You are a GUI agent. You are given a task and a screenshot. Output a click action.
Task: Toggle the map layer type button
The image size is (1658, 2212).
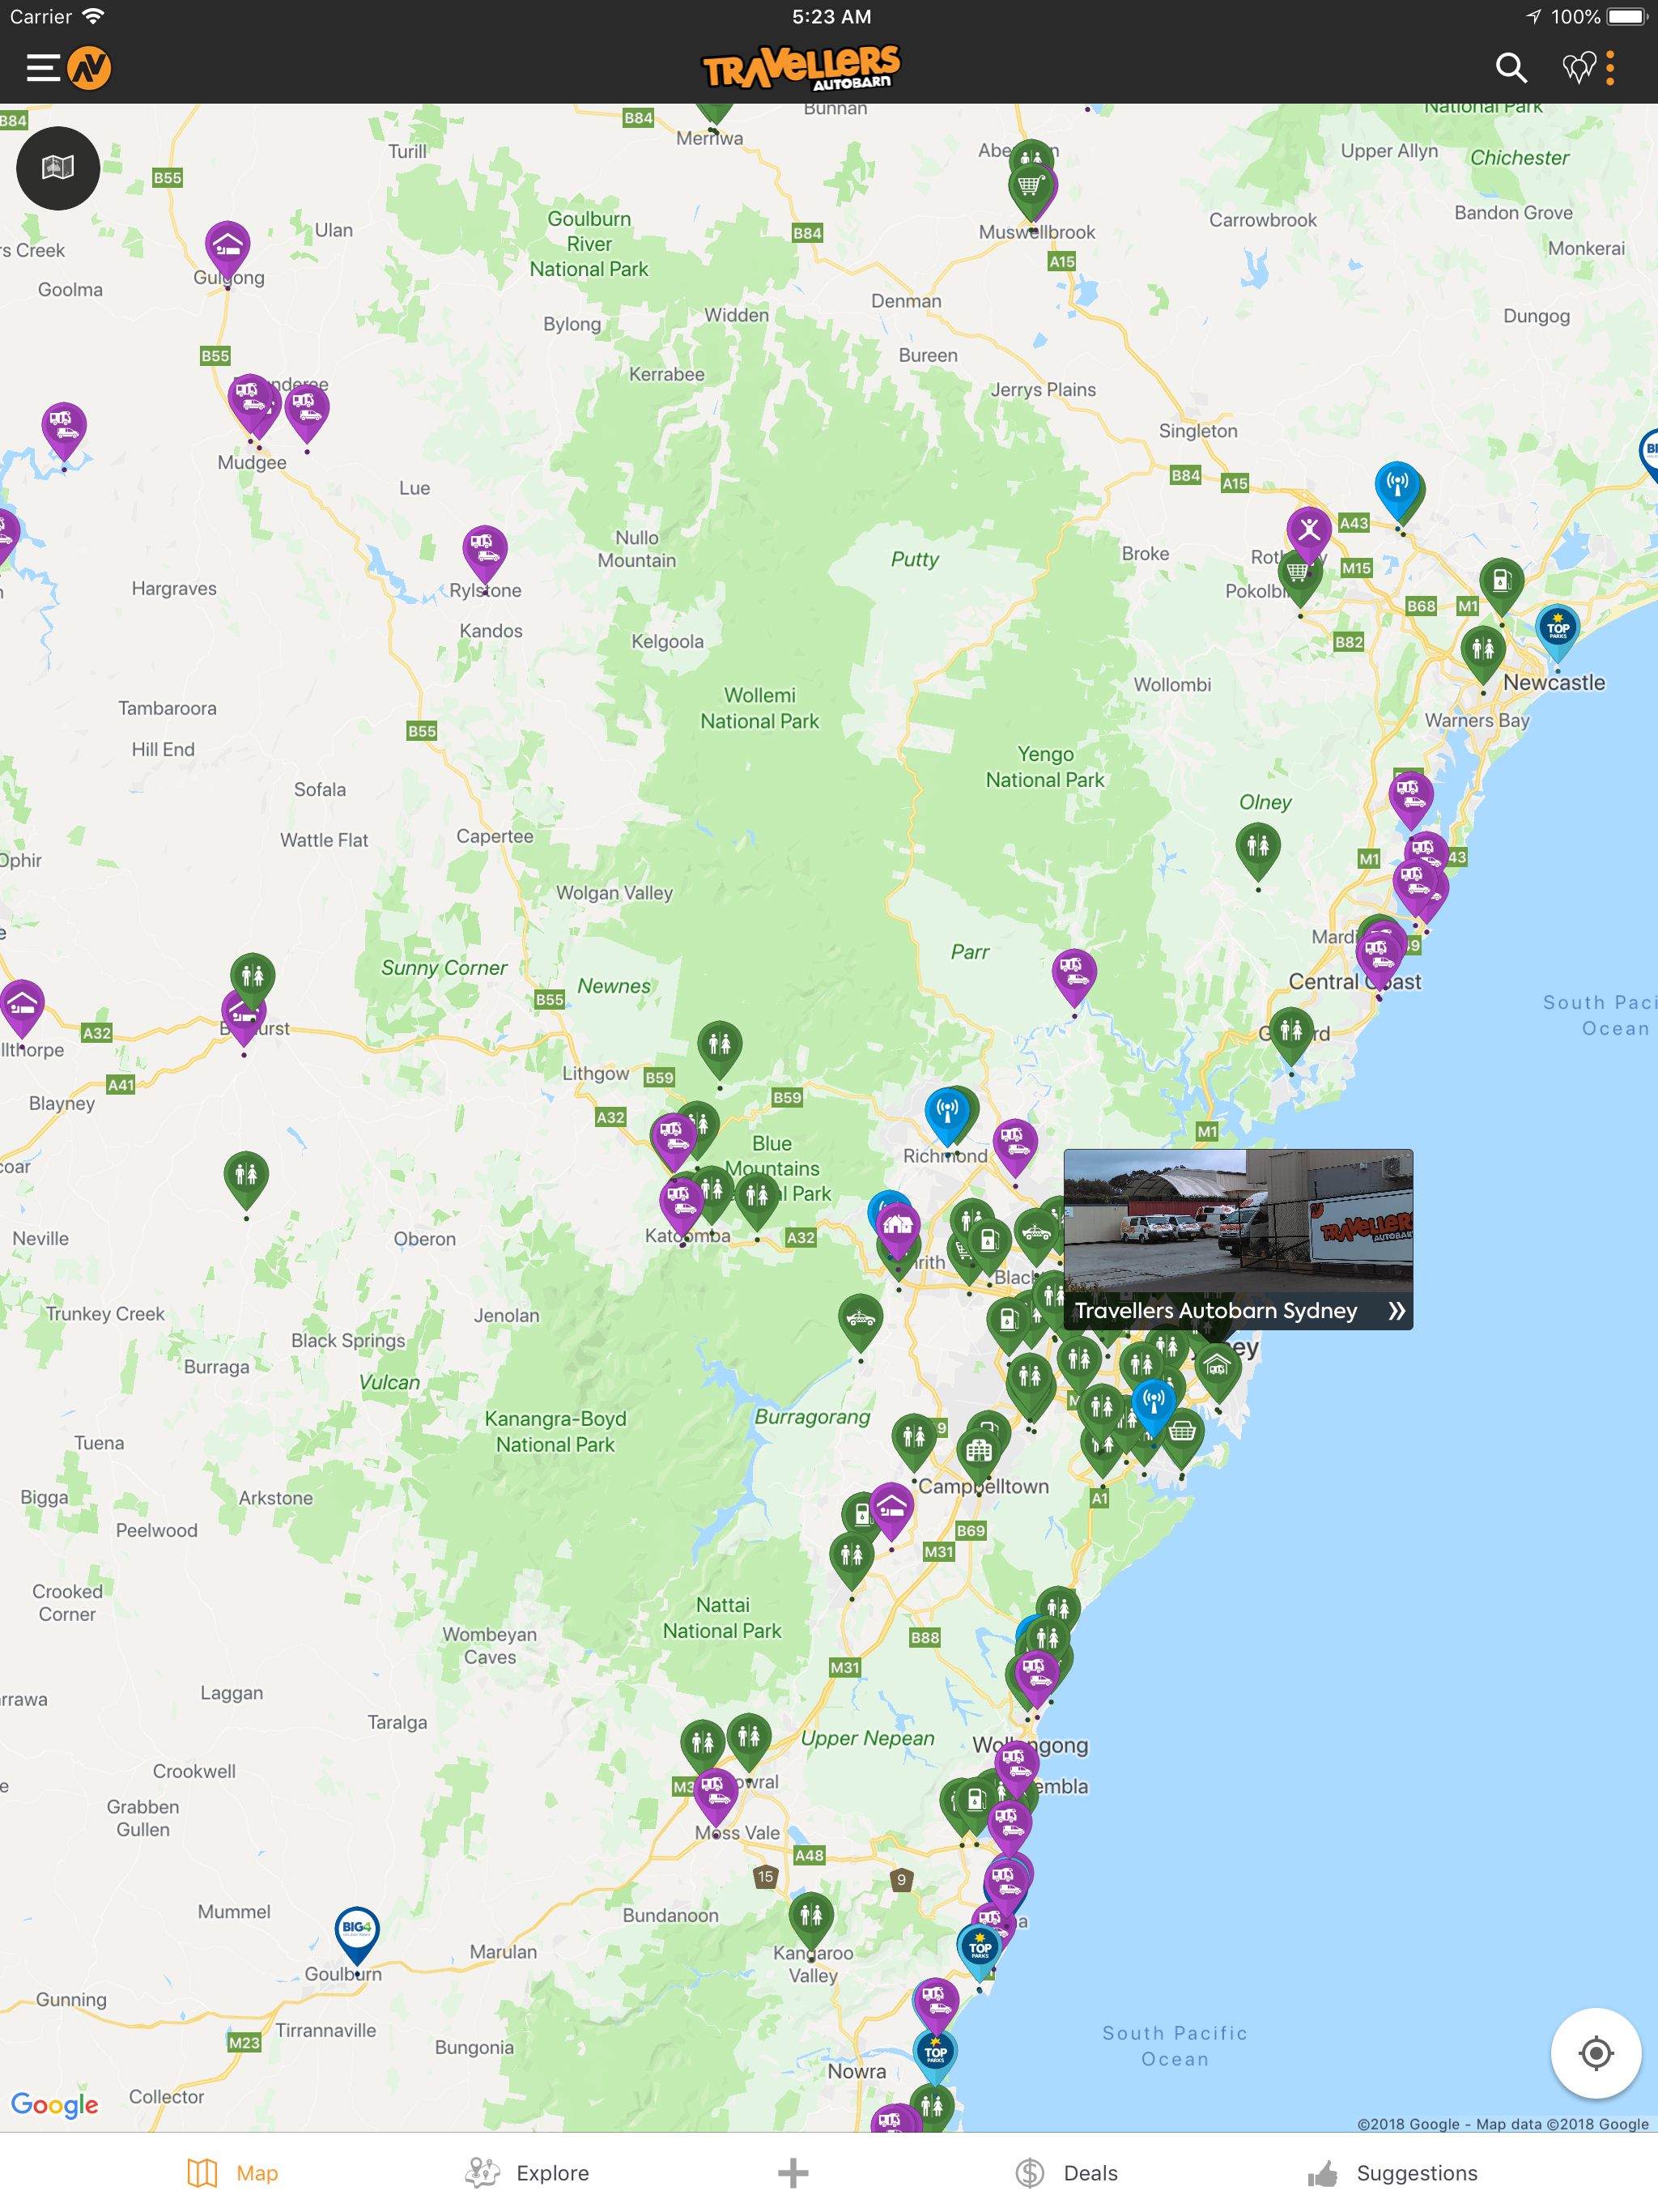click(58, 167)
